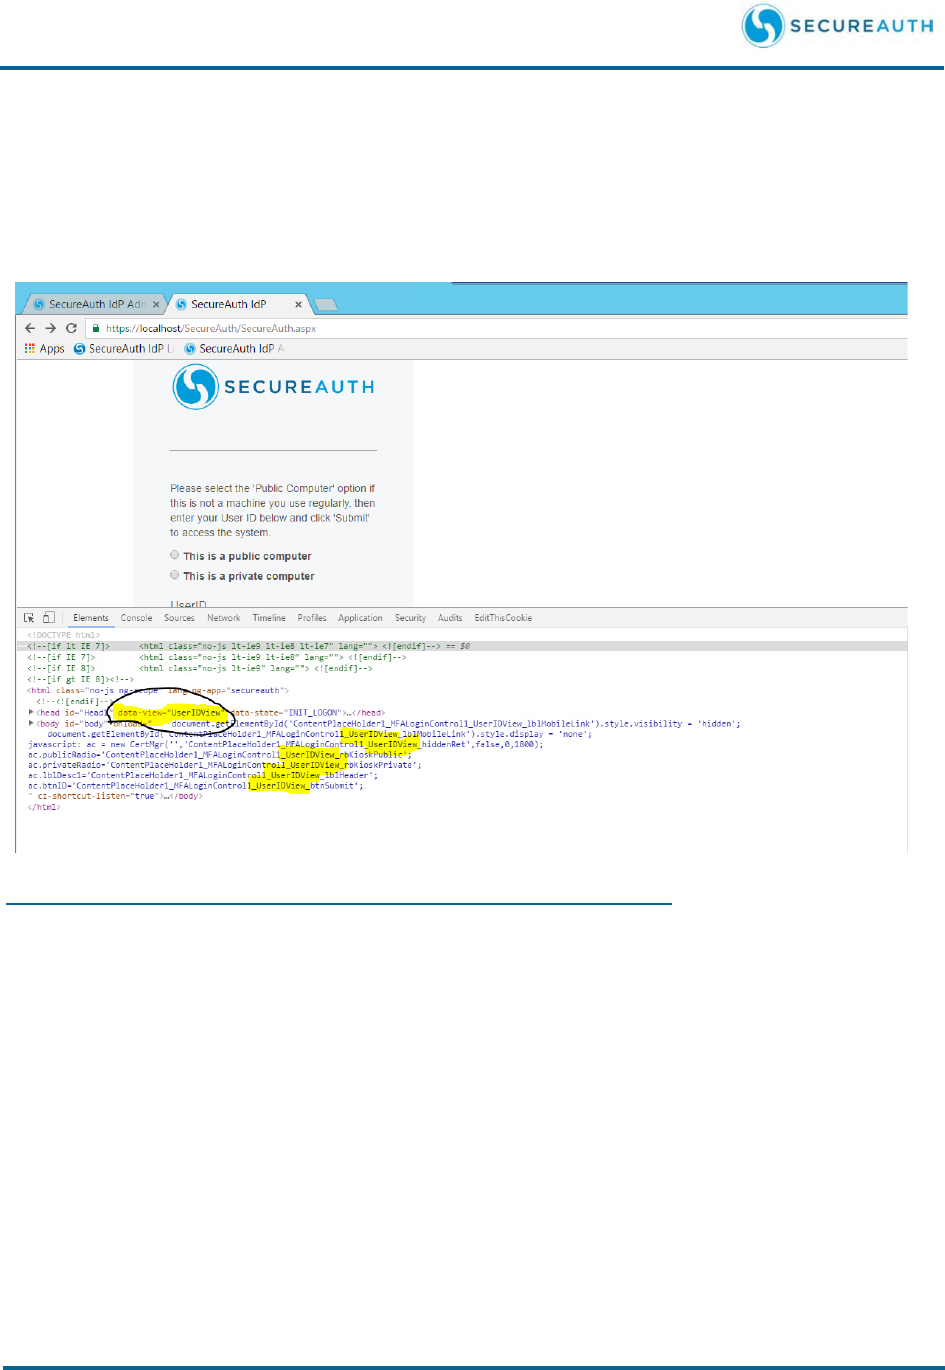Screen dimensions: 945x1370
Task: Open the Sources panel in DevTools
Action: point(180,618)
